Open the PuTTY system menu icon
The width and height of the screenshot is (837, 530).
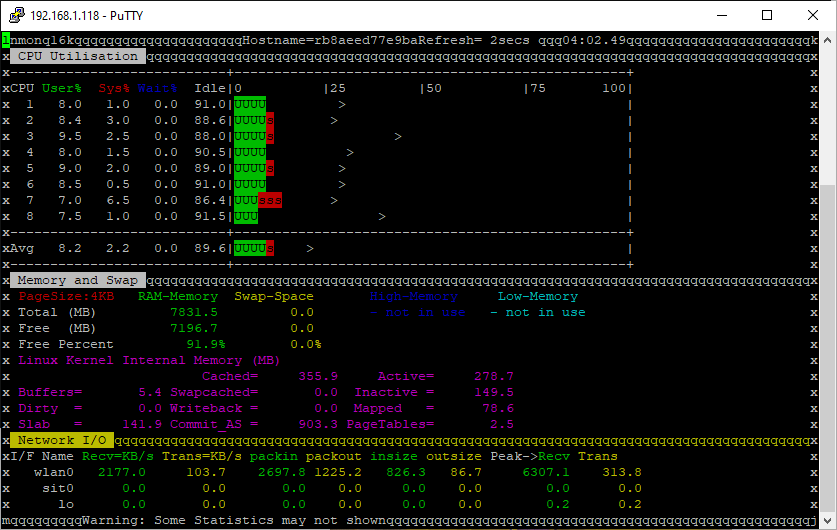pyautogui.click(x=17, y=15)
